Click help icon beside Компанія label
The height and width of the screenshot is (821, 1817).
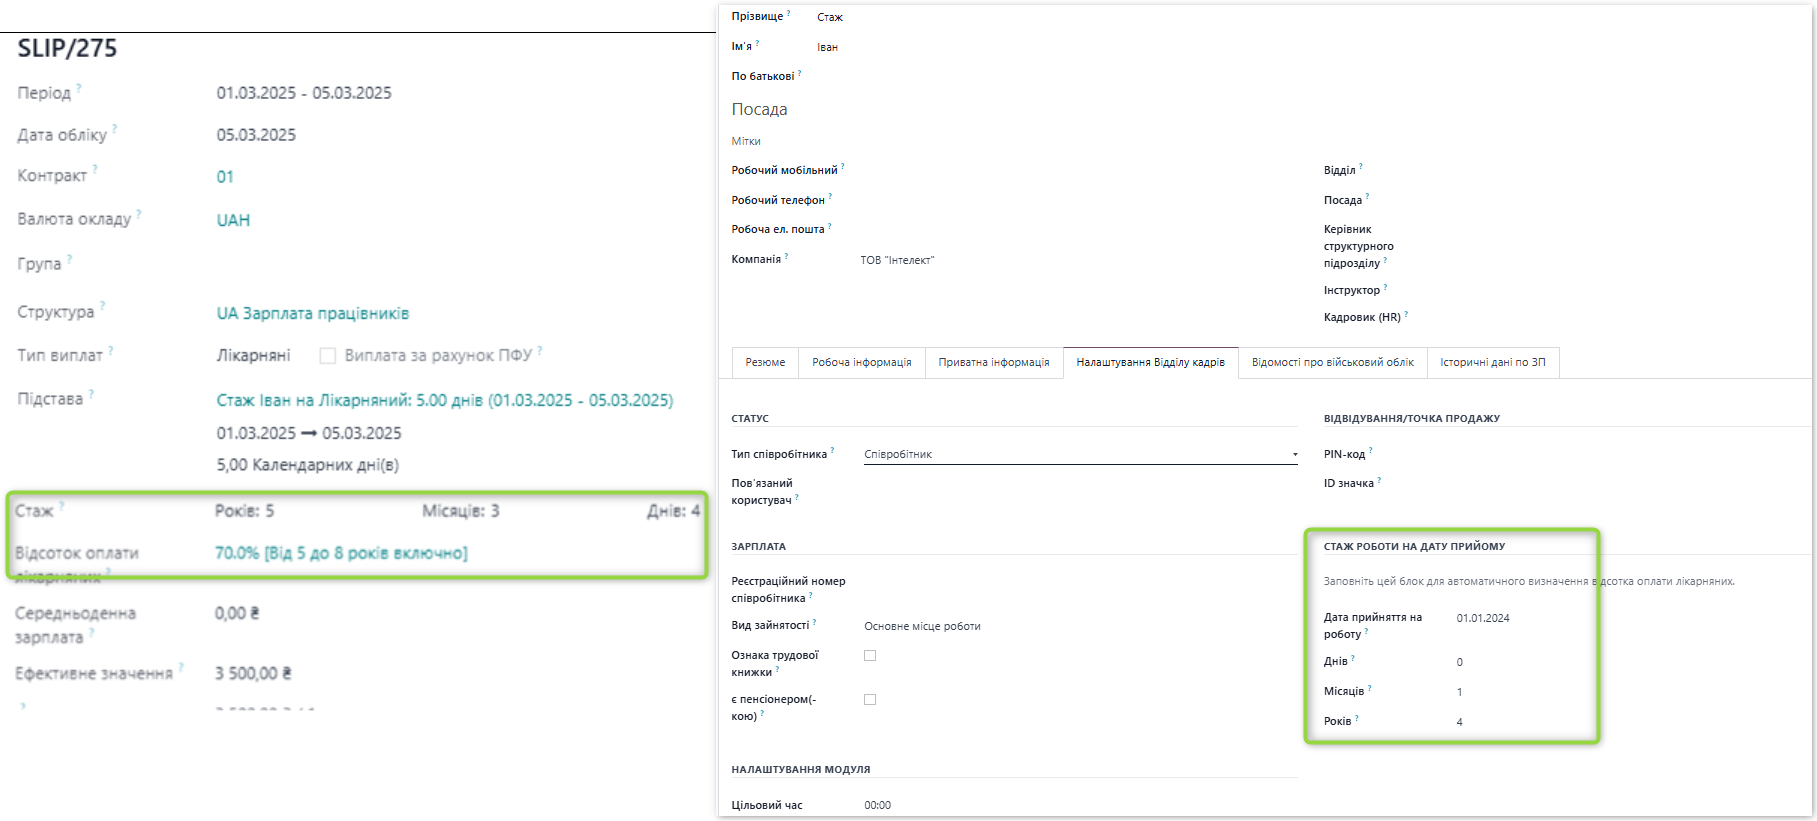787,256
